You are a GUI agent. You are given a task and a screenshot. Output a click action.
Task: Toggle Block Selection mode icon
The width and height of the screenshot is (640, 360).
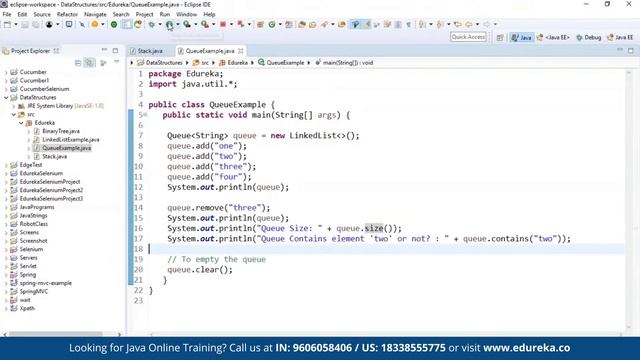click(x=398, y=24)
